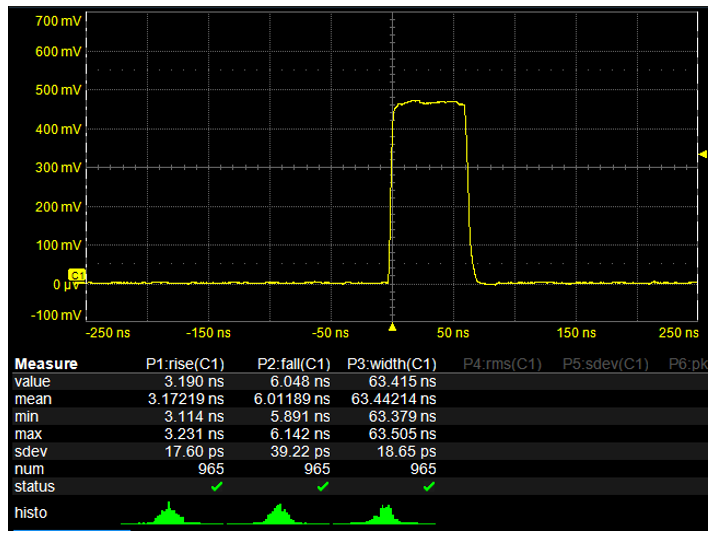
Task: Select the C1 channel descriptor label
Action: [x=77, y=275]
